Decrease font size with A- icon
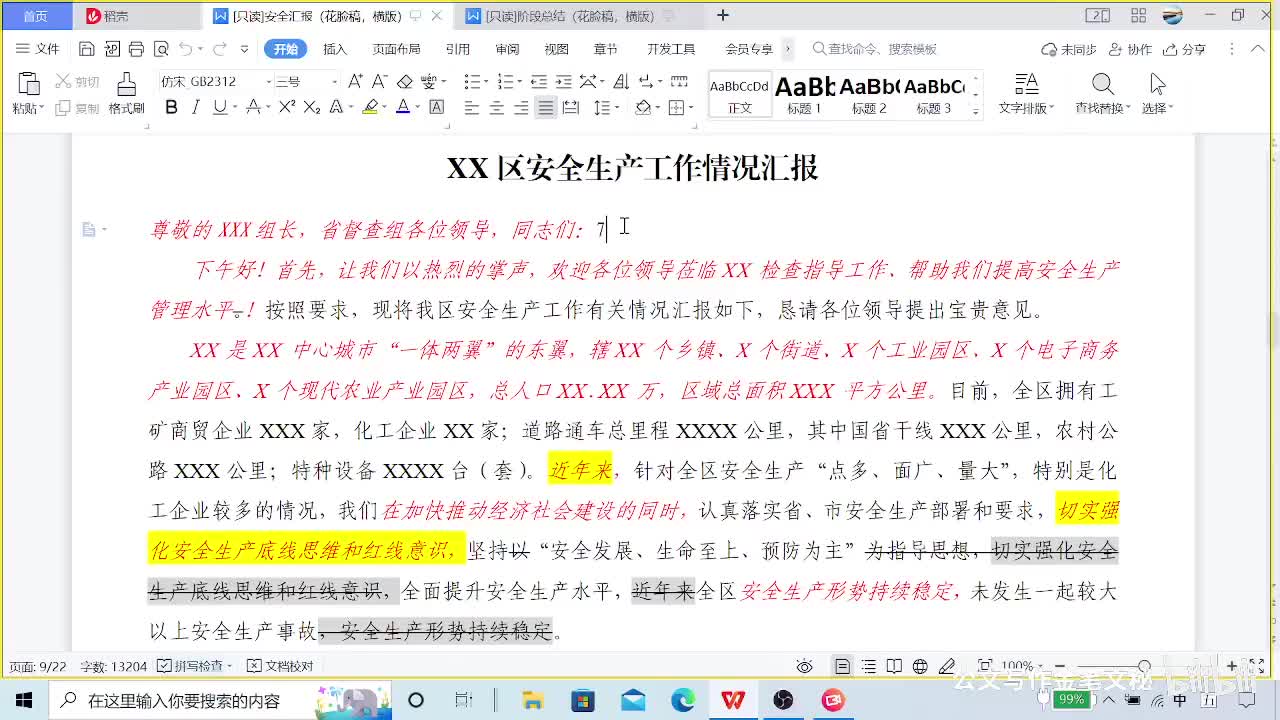Screen dimensions: 1280x720 coord(379,82)
